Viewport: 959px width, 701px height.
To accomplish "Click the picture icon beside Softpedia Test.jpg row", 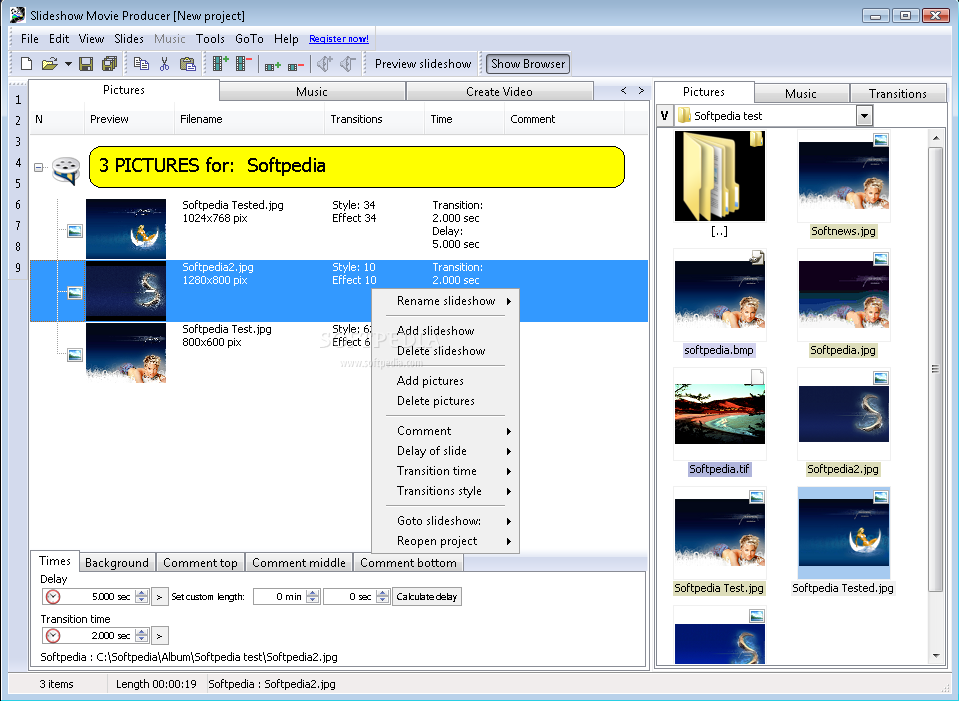I will tap(75, 355).
